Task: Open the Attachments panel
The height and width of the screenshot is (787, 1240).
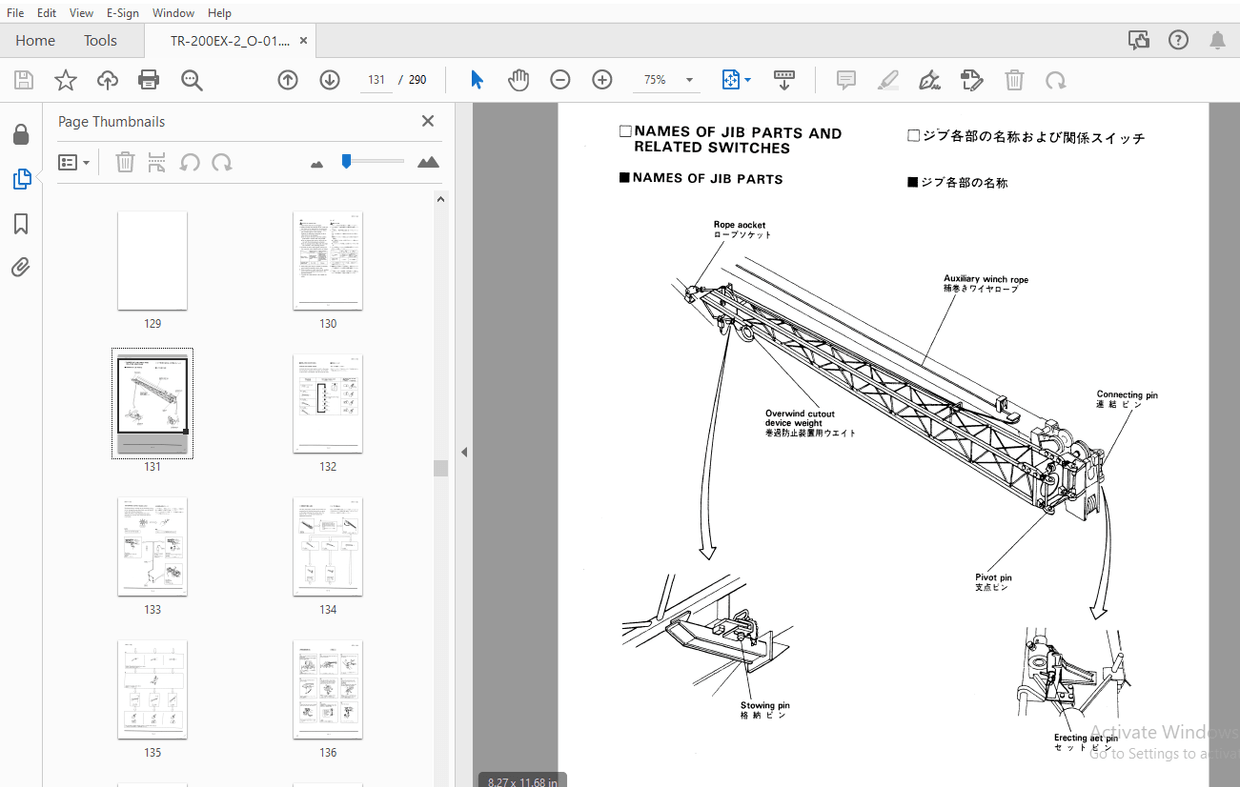Action: (x=21, y=267)
